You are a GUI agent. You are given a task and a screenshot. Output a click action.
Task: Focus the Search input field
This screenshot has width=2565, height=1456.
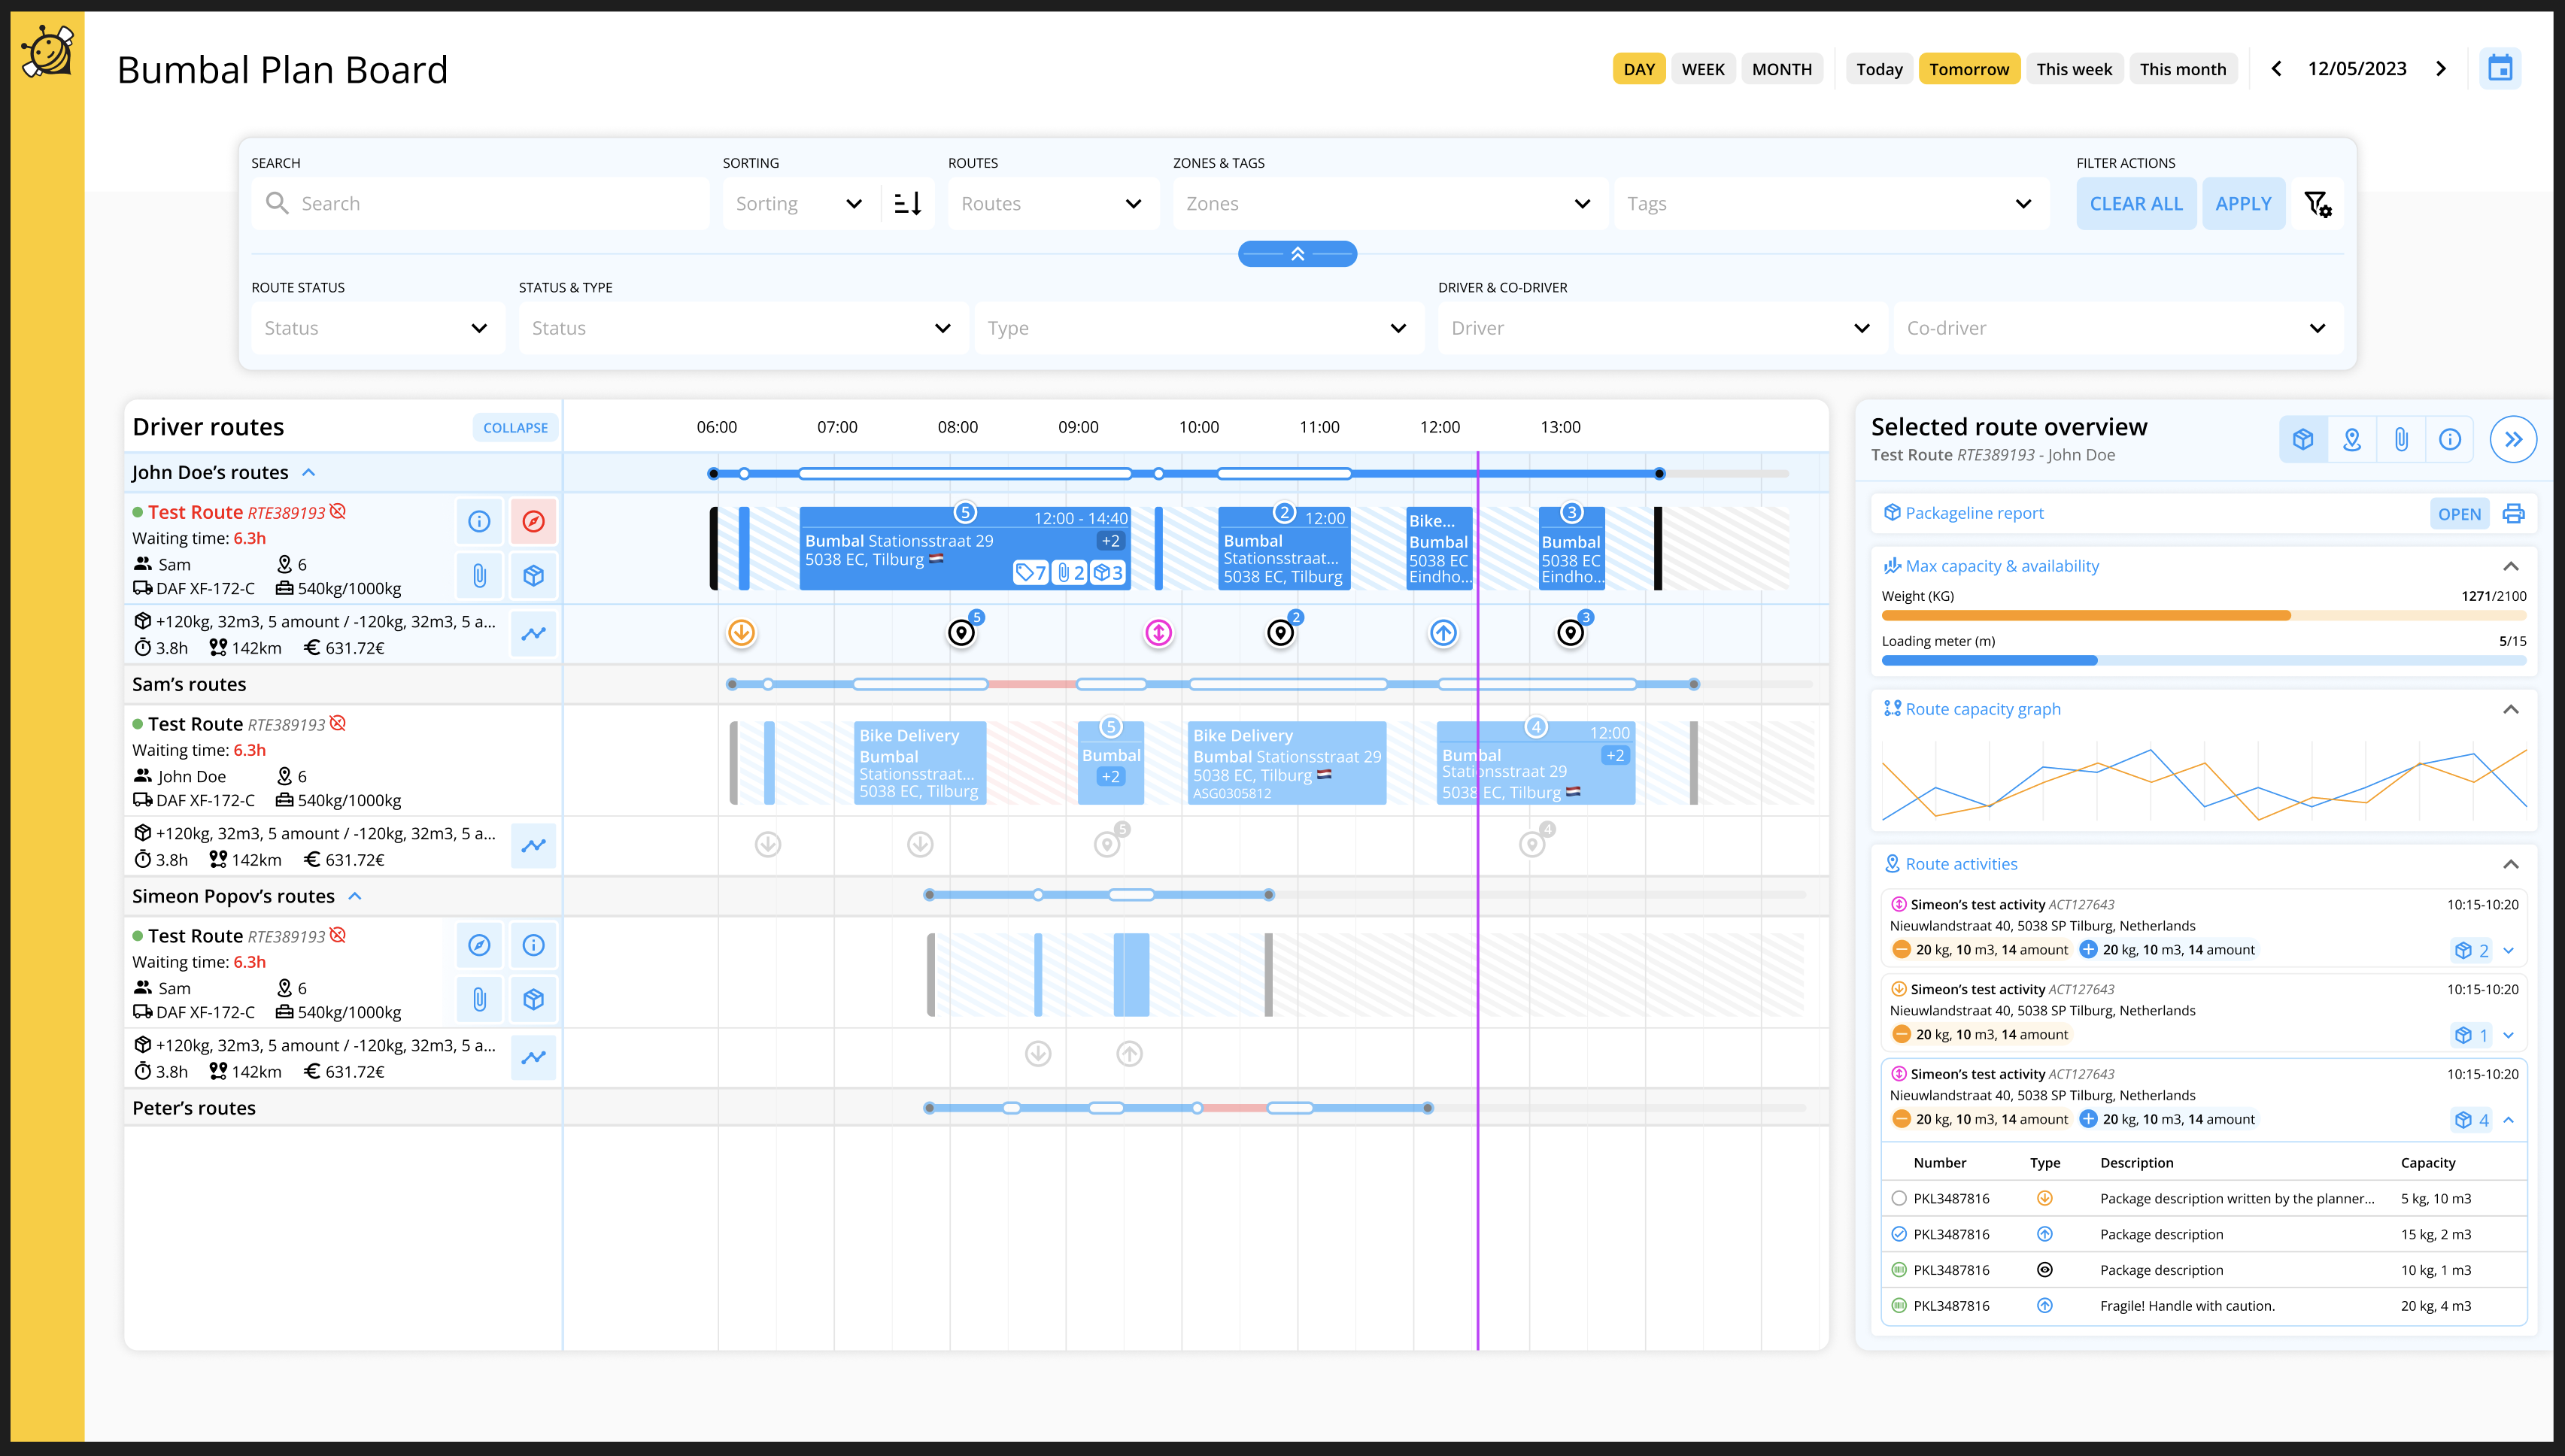pos(480,204)
